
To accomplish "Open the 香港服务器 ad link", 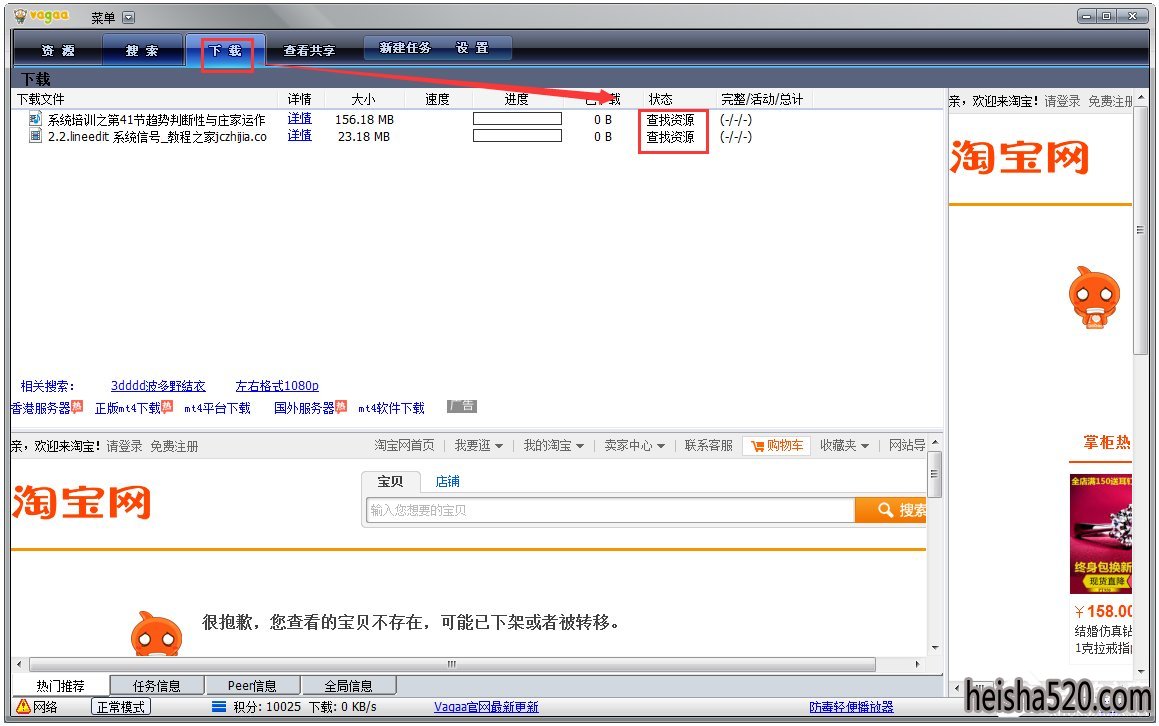I will (41, 408).
